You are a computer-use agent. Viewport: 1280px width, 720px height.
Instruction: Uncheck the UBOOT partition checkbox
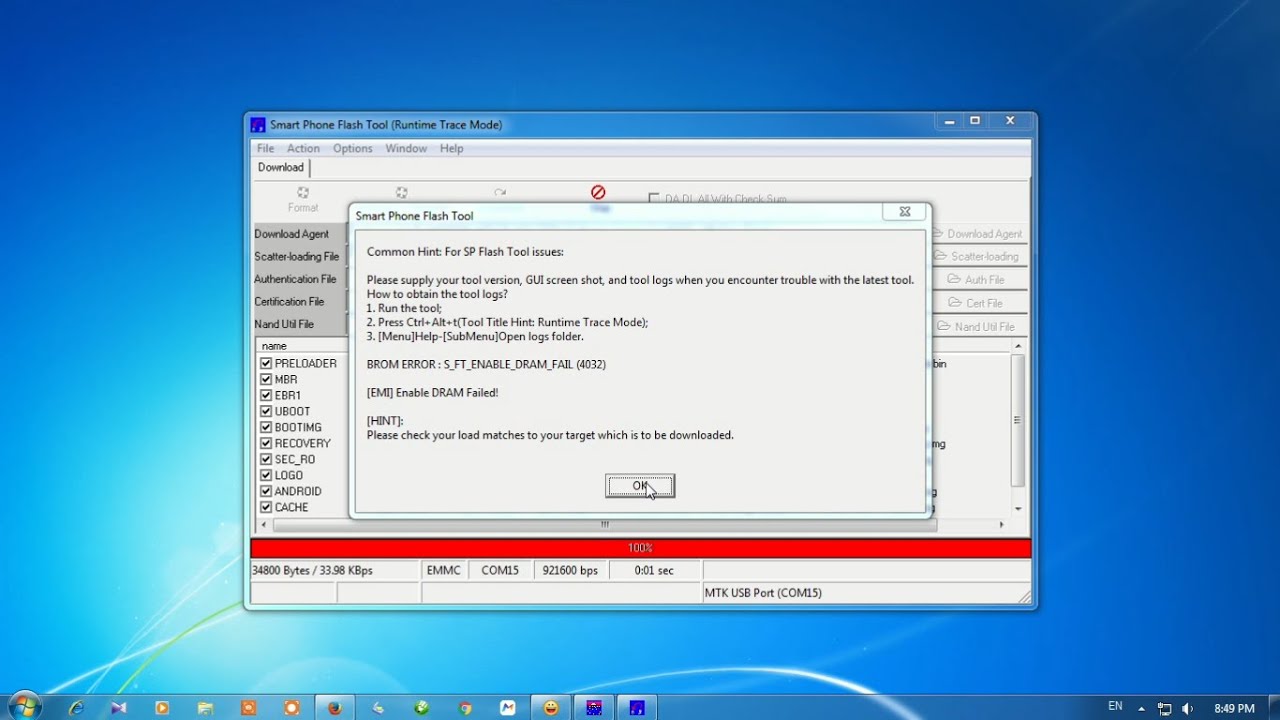pos(266,411)
